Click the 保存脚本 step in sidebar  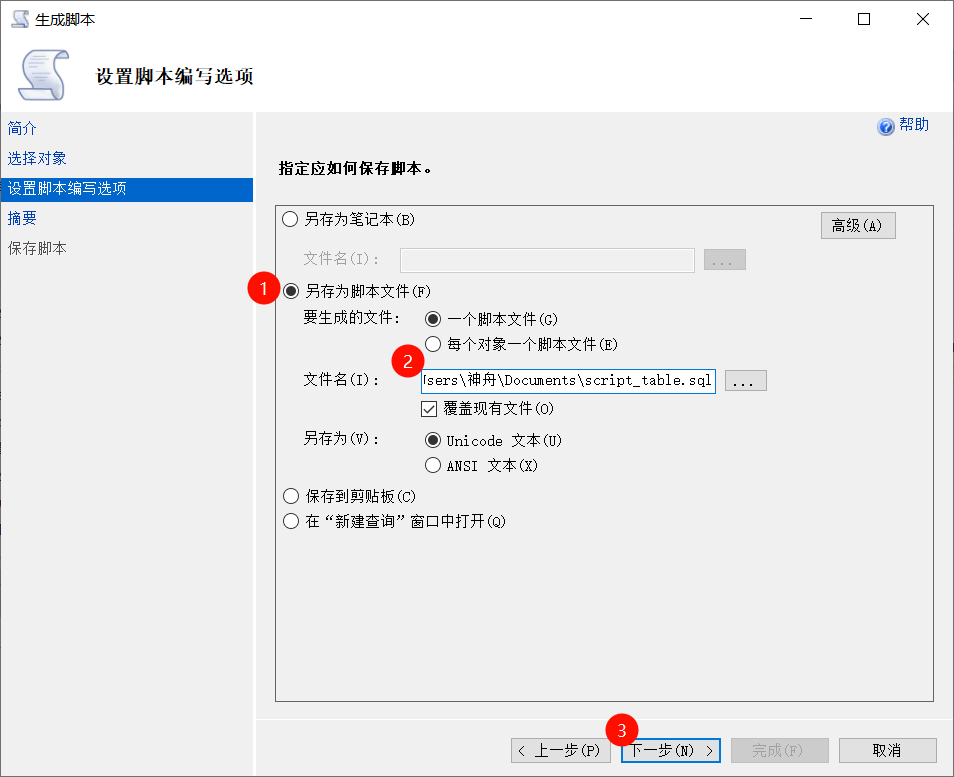coord(37,248)
